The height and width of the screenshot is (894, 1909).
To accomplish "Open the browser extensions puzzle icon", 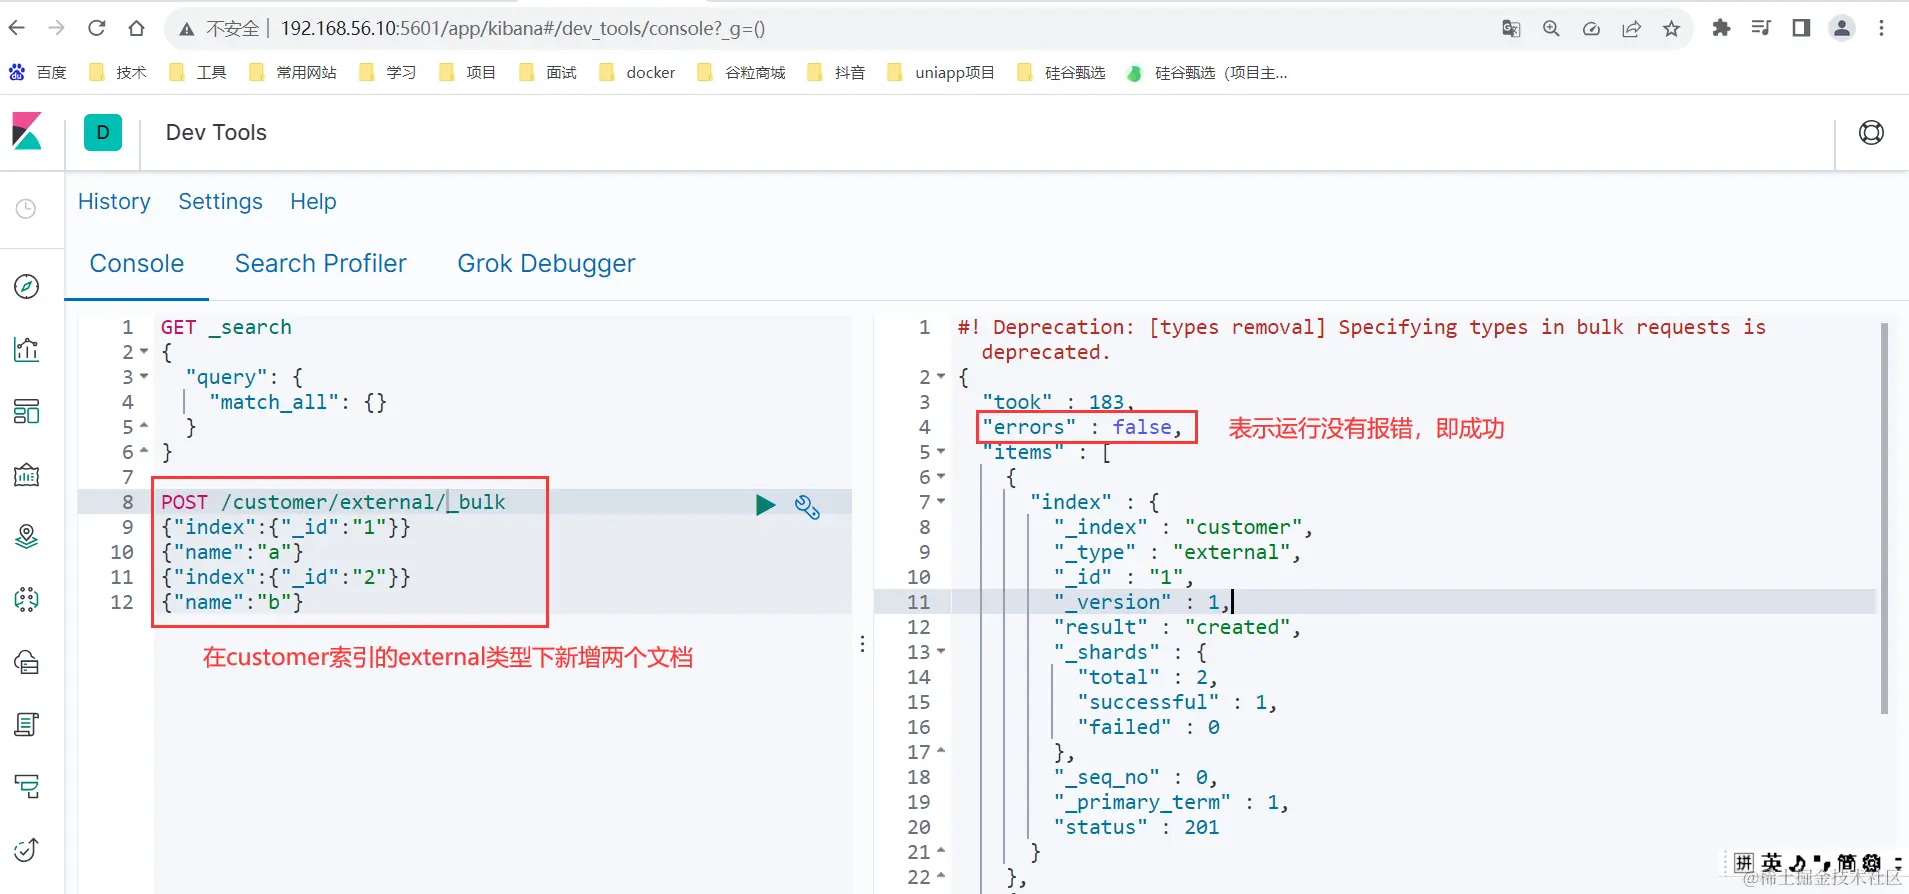I will coord(1721,28).
